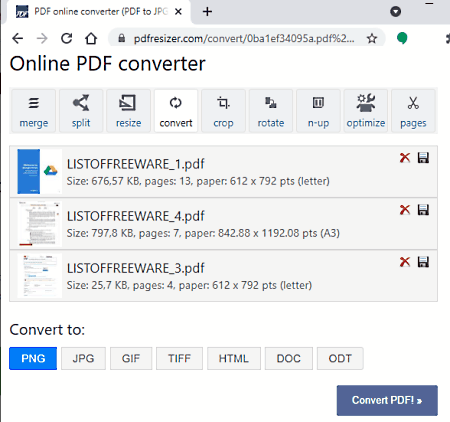The image size is (450, 422).
Task: Open the n-up tool
Action: [318, 111]
